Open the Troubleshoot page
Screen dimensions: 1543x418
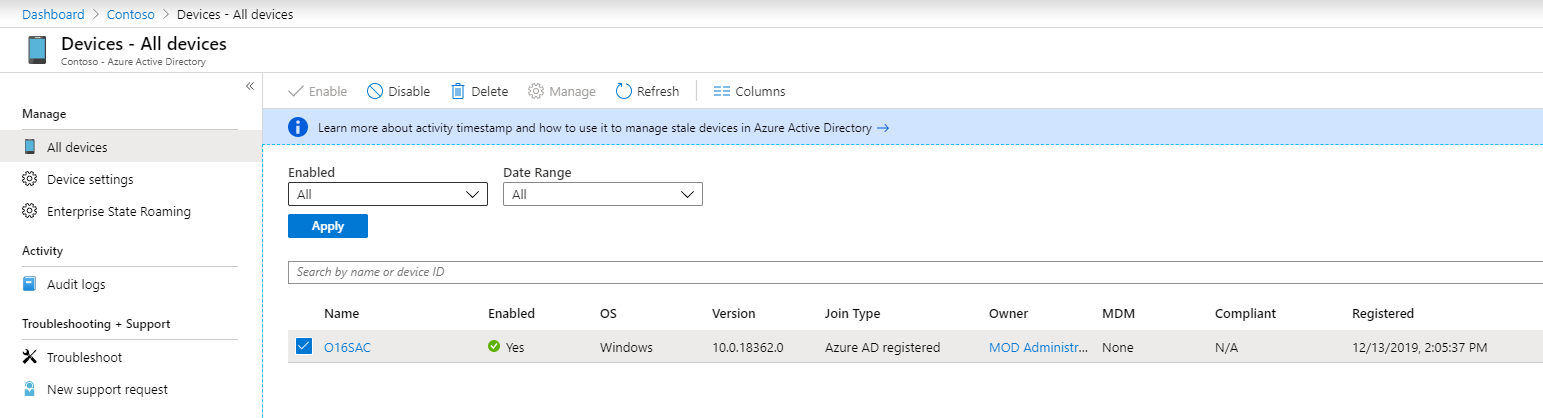(84, 357)
